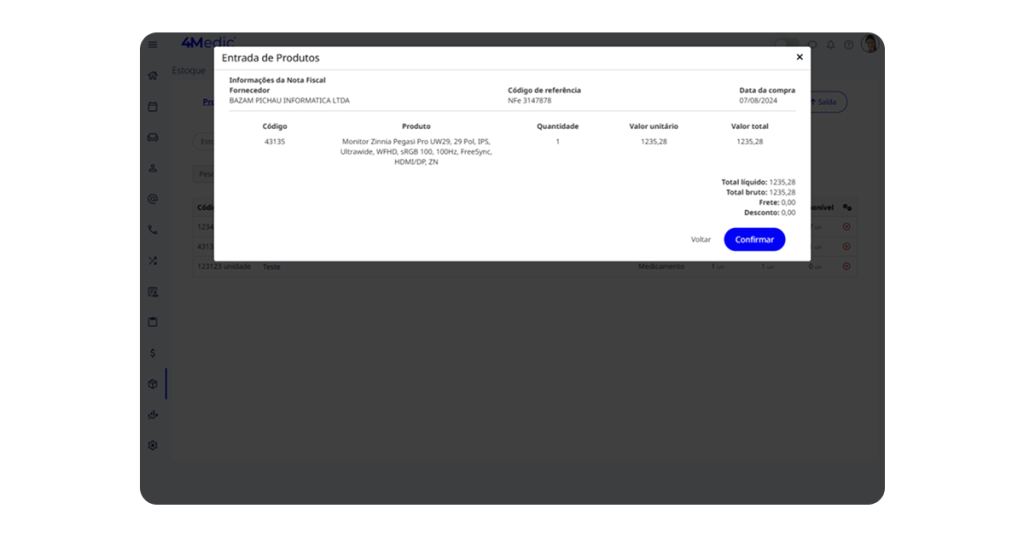The width and height of the screenshot is (1024, 538).
Task: Open the person icon in the sidebar
Action: pyautogui.click(x=153, y=168)
